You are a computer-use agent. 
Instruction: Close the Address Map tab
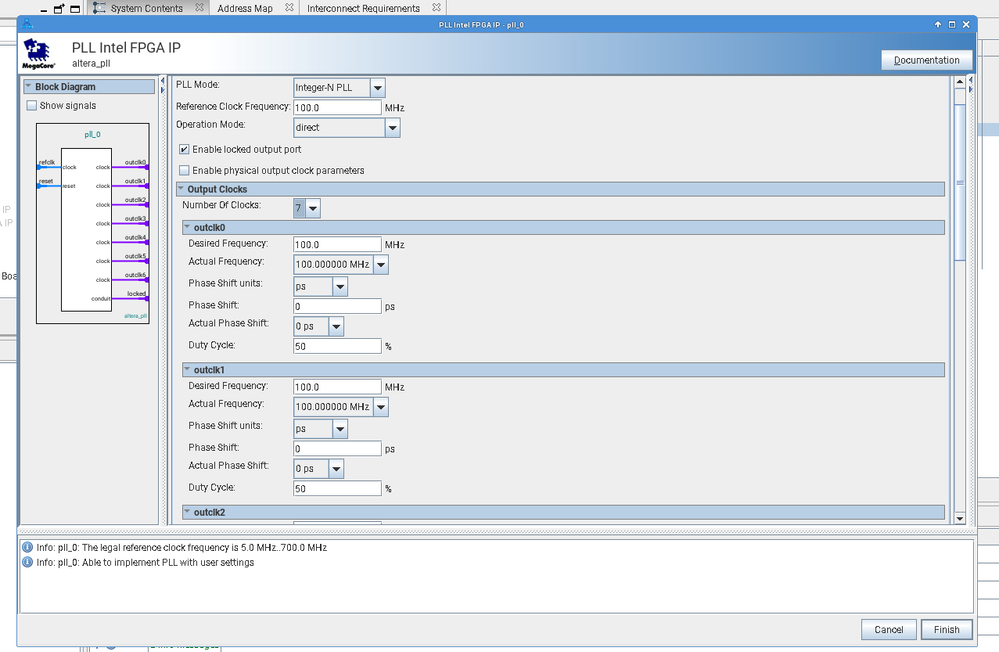click(289, 8)
